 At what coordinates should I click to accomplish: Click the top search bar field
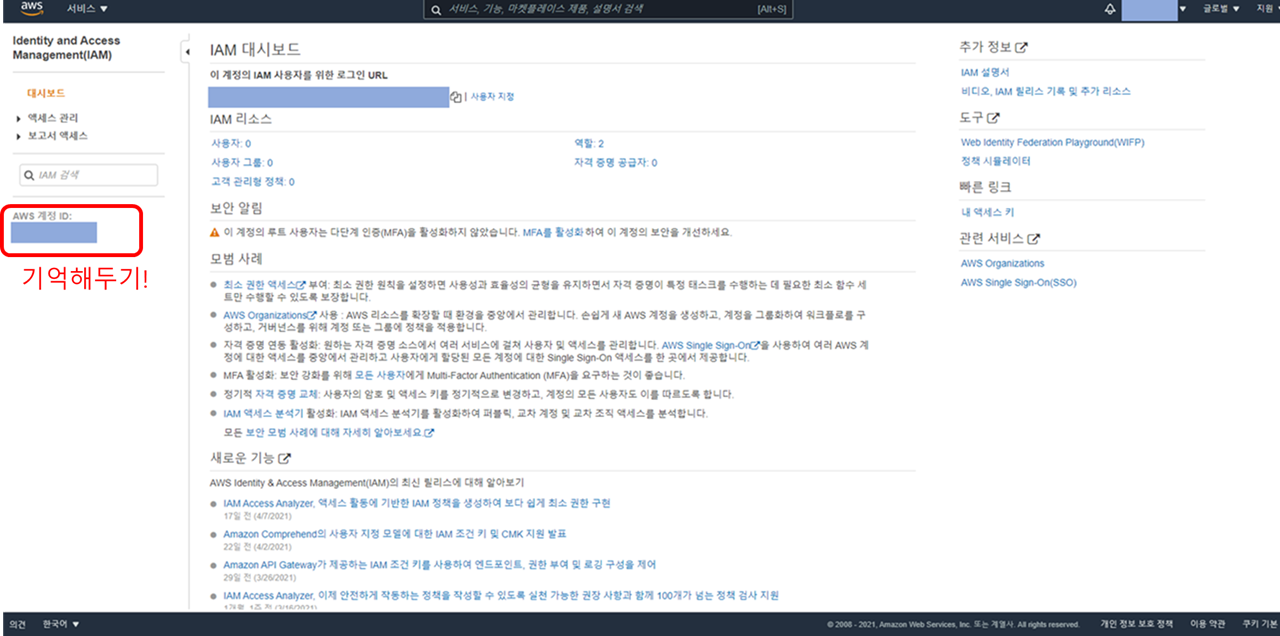pyautogui.click(x=608, y=9)
